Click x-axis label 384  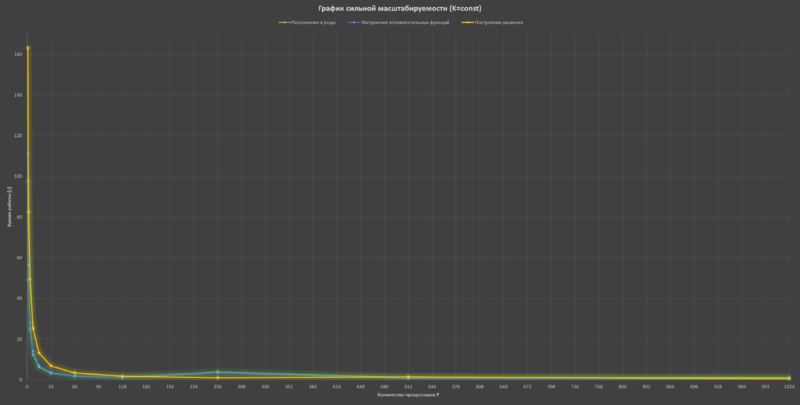(x=313, y=387)
